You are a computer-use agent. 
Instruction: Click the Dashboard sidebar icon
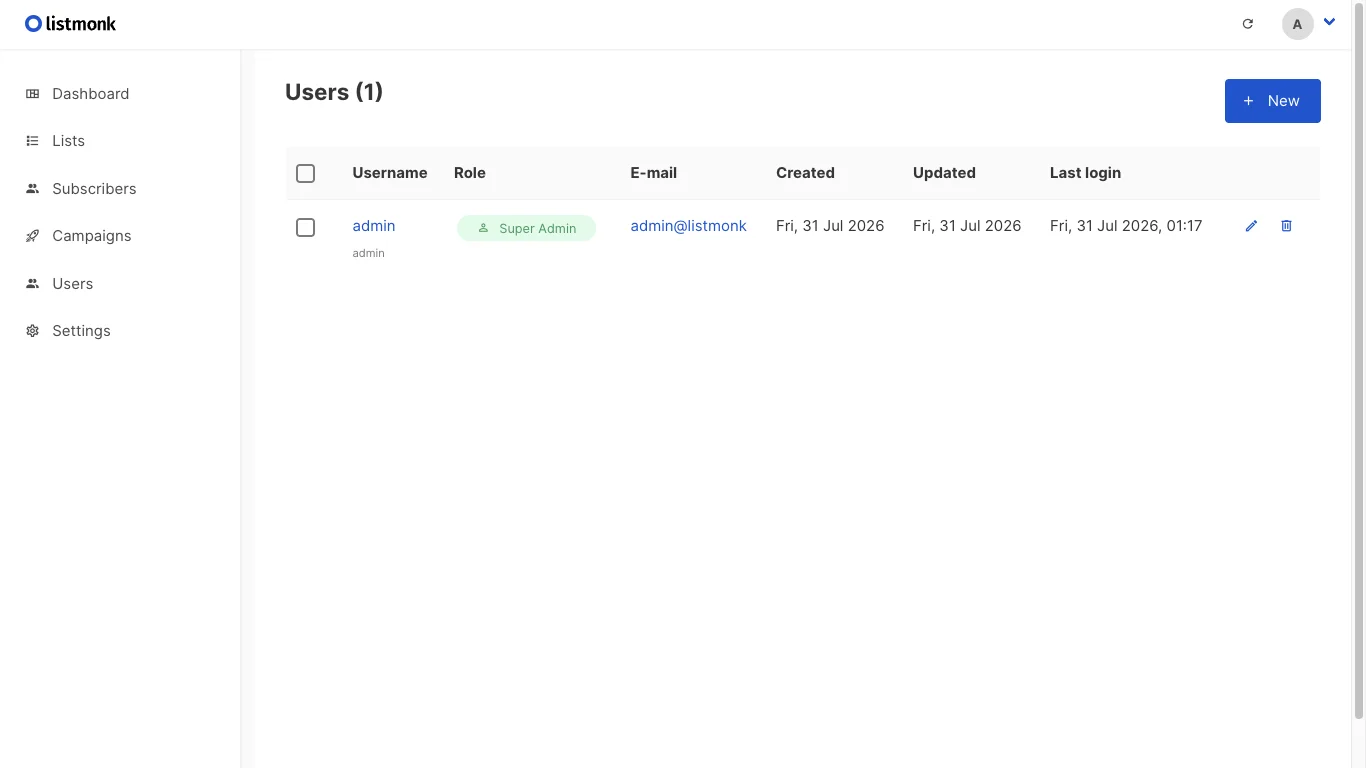pos(32,94)
